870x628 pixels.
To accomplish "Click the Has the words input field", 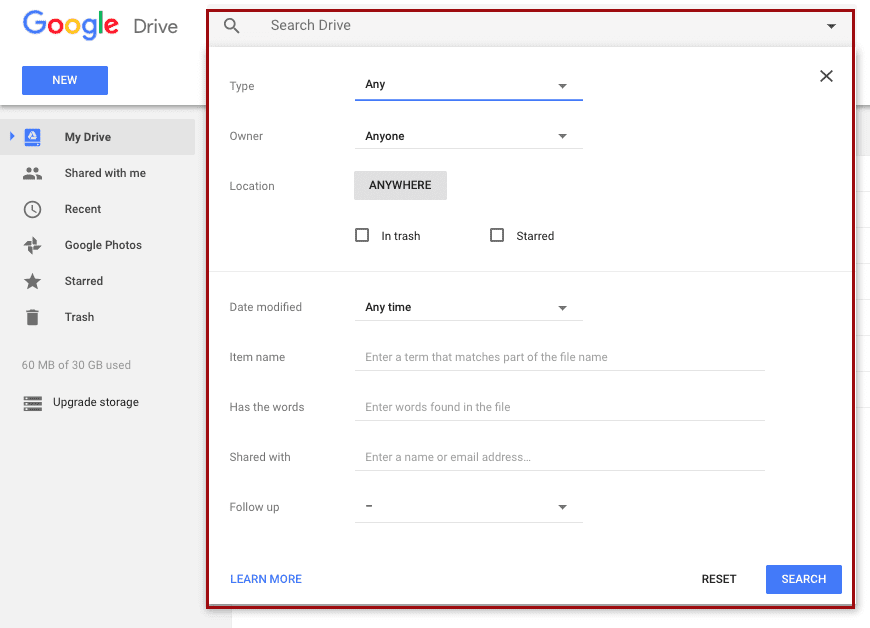I will click(560, 407).
